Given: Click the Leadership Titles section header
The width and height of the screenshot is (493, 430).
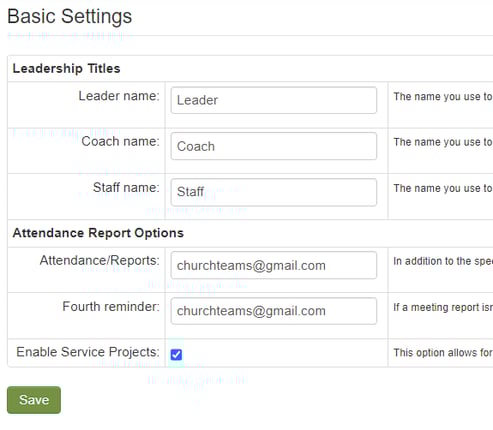Looking at the screenshot, I should coord(66,68).
